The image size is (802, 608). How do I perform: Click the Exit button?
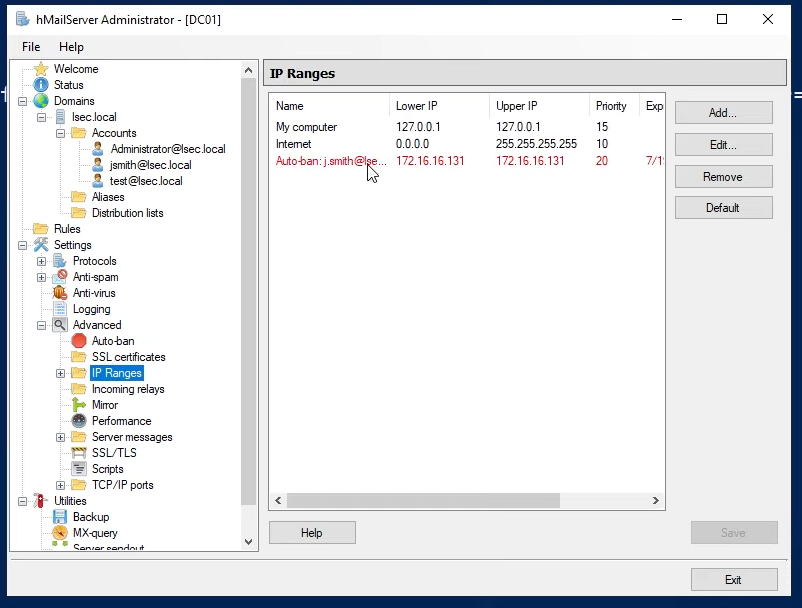(x=734, y=580)
